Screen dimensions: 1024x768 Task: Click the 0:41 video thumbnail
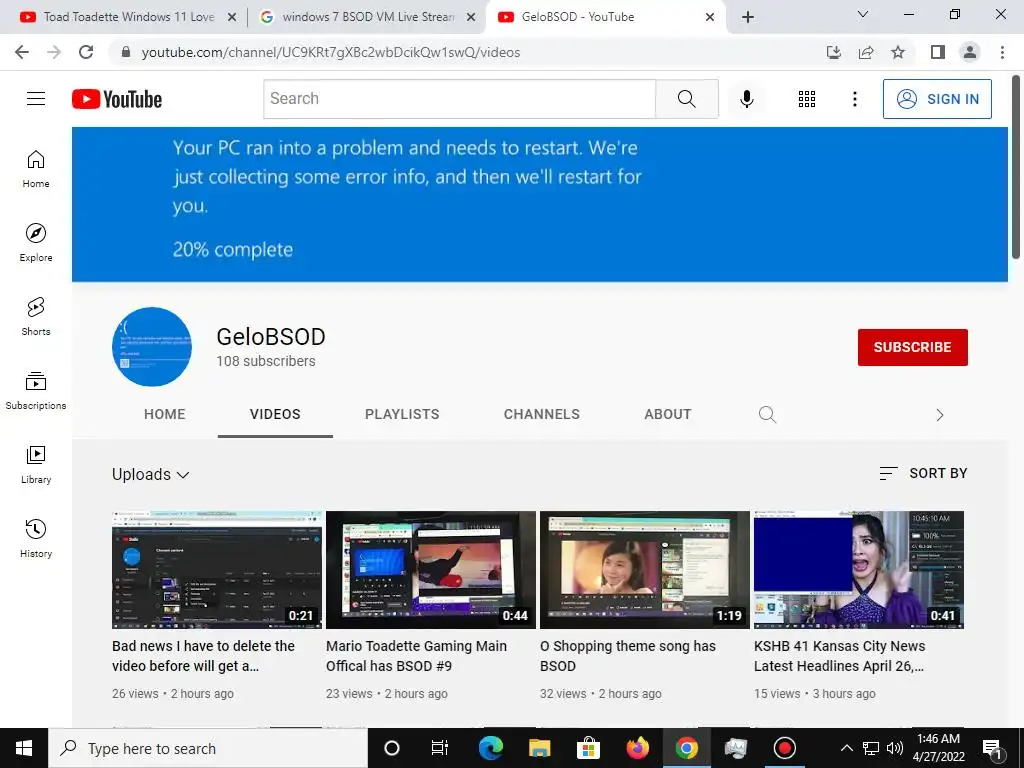point(859,569)
